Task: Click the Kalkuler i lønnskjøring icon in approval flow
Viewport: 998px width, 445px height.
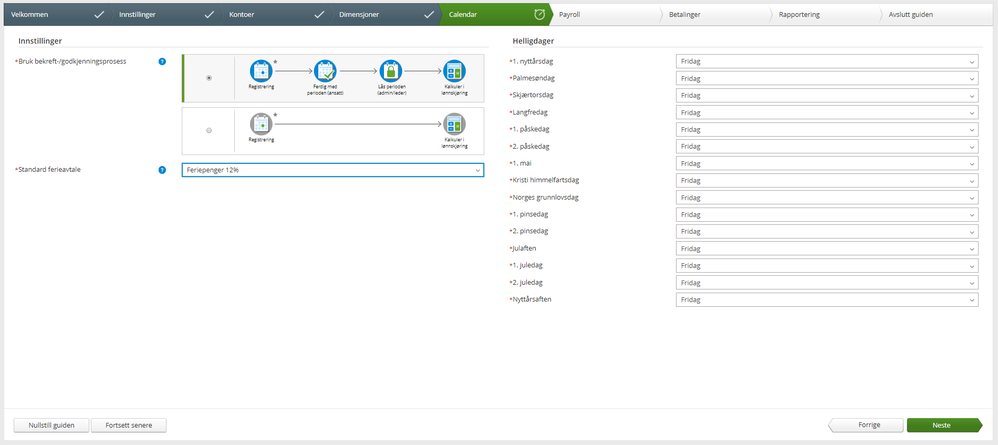Action: pos(454,71)
